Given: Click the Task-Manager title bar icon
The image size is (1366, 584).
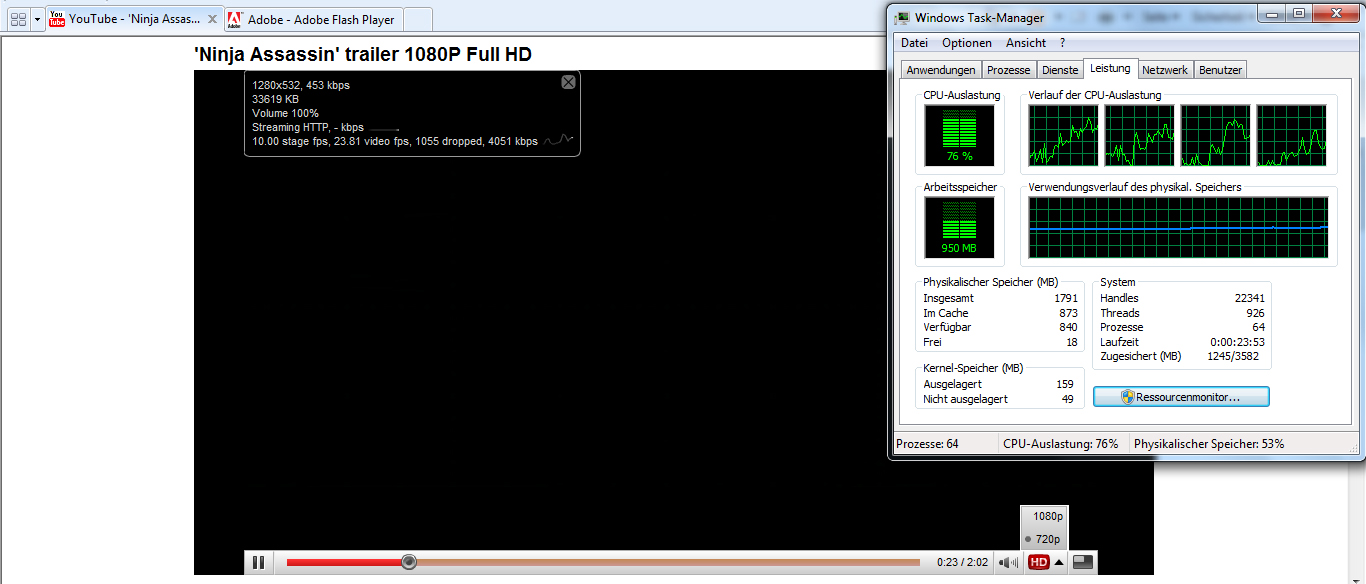Looking at the screenshot, I should pos(903,17).
